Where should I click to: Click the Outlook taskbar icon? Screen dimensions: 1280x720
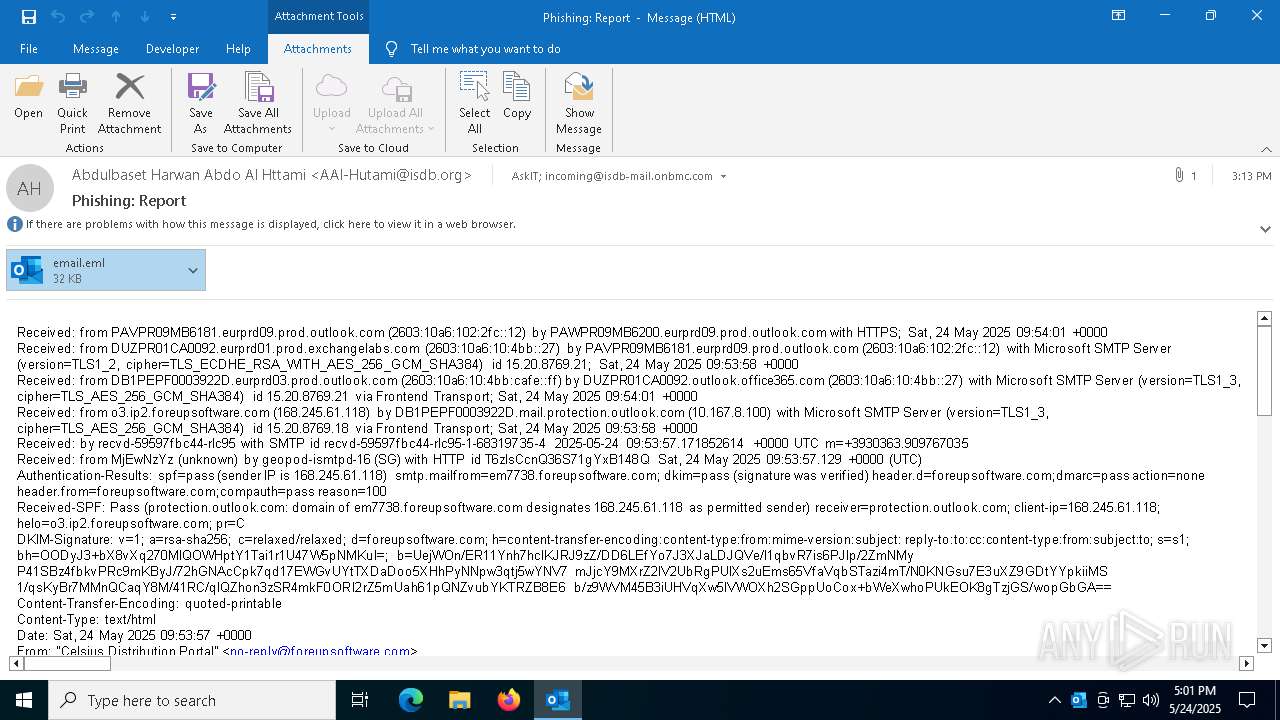pyautogui.click(x=557, y=700)
